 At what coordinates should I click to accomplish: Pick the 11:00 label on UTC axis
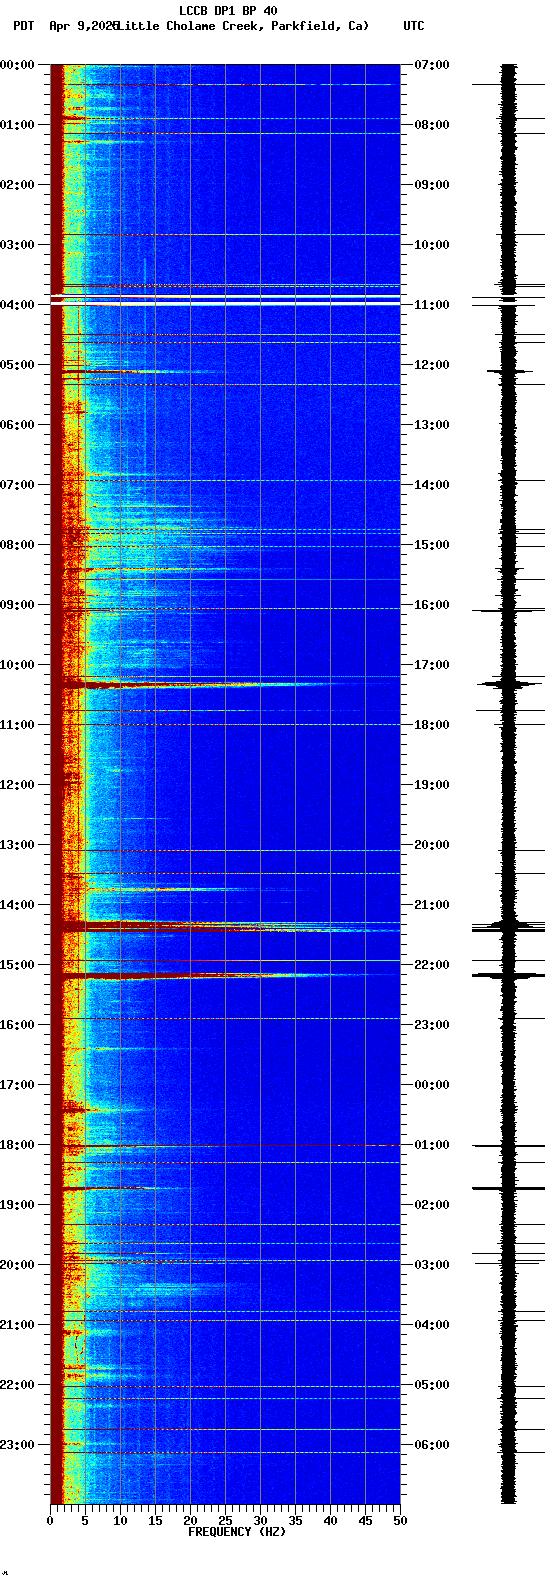[432, 305]
